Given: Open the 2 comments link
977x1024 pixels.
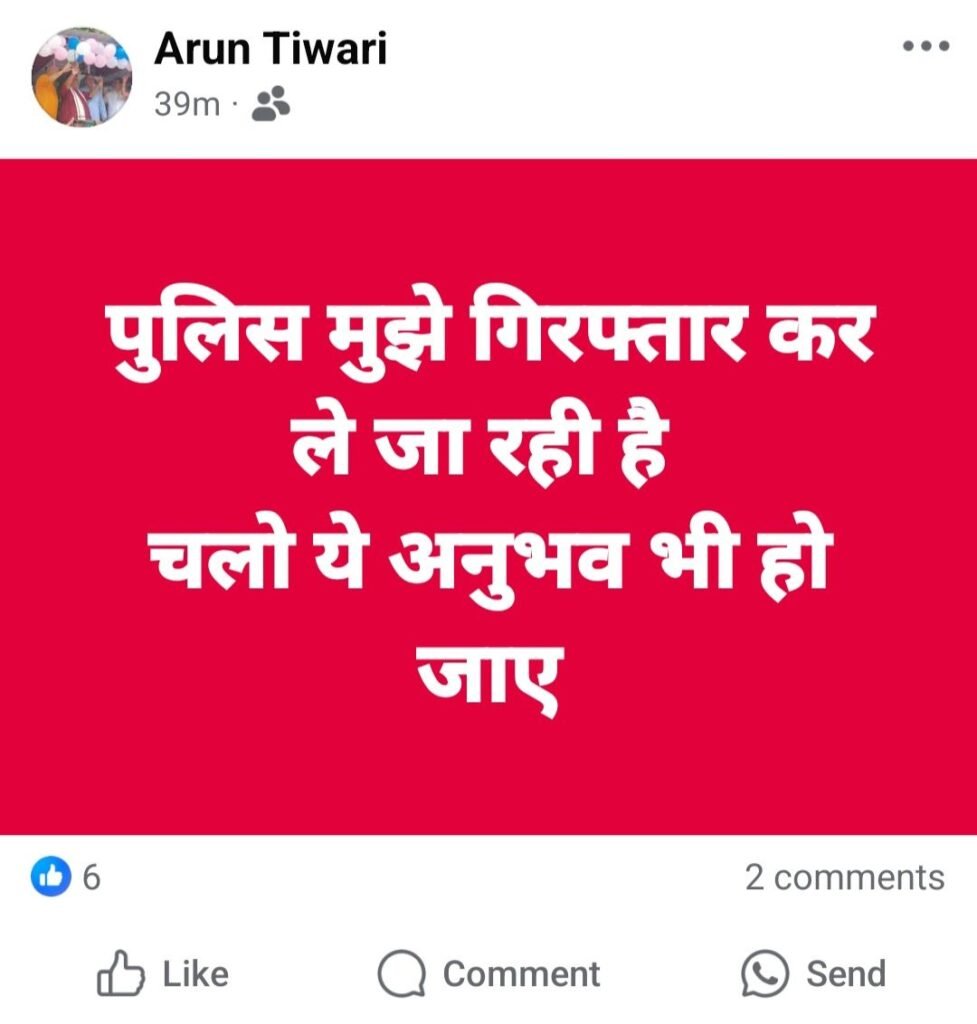Looking at the screenshot, I should point(845,877).
